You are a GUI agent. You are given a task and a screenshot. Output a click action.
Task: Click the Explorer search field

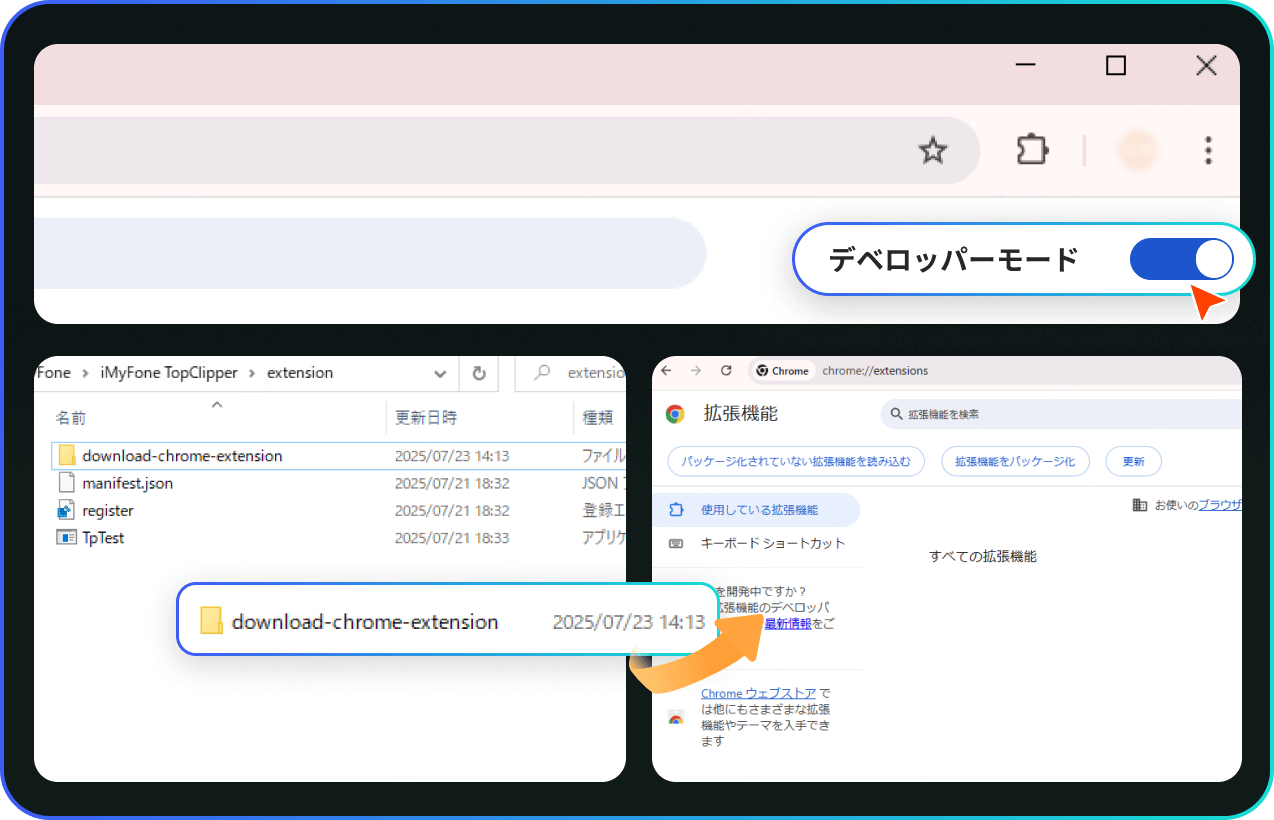[x=571, y=373]
